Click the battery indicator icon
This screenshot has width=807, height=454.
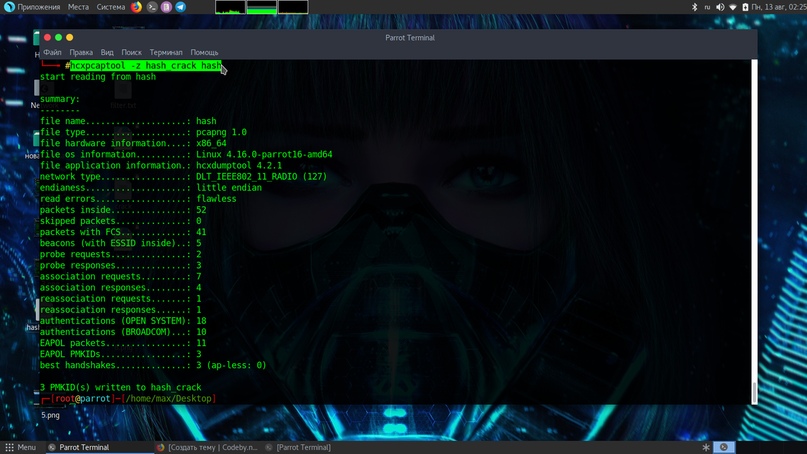click(746, 7)
